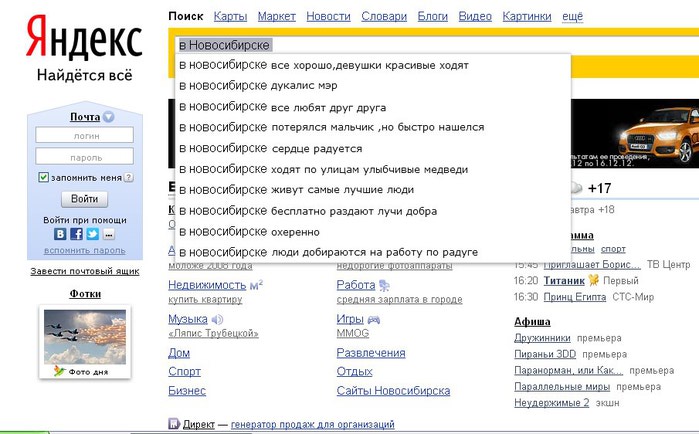Open the Музыка link
The image size is (699, 434).
pyautogui.click(x=188, y=319)
